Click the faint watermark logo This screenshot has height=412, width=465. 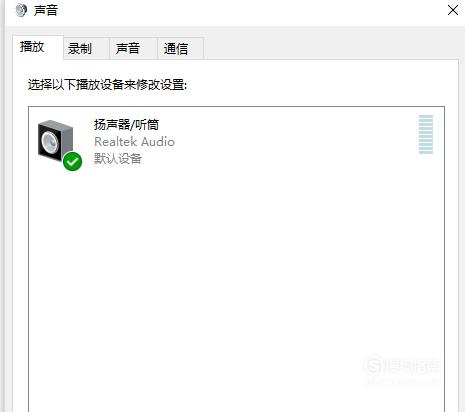[403, 366]
